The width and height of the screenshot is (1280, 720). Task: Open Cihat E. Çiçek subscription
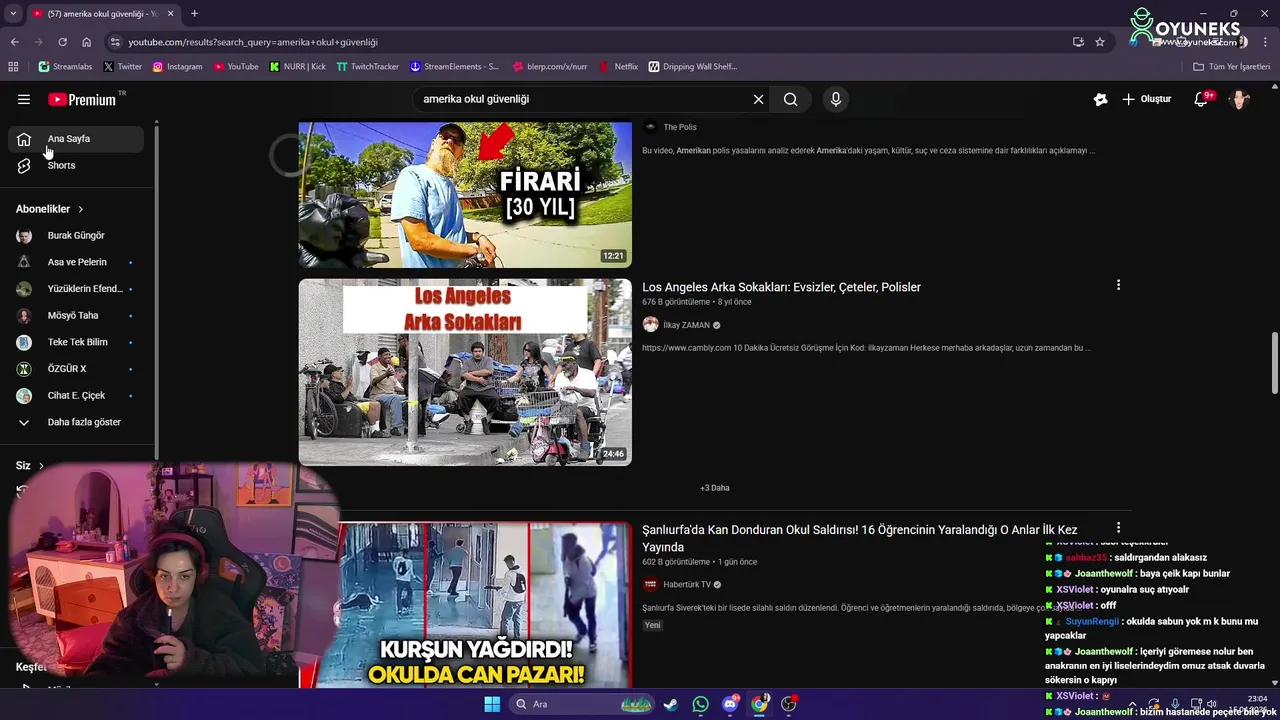click(x=76, y=395)
